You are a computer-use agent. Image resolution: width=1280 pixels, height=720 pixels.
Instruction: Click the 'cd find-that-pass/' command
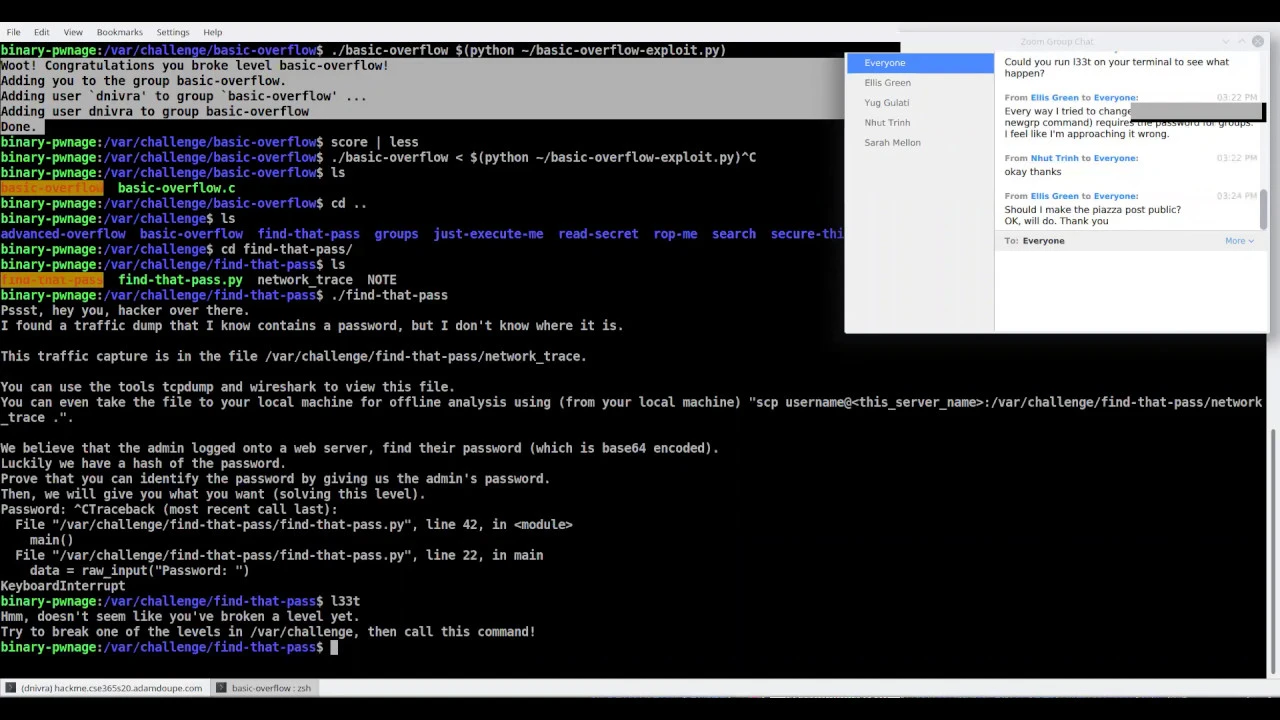point(286,249)
